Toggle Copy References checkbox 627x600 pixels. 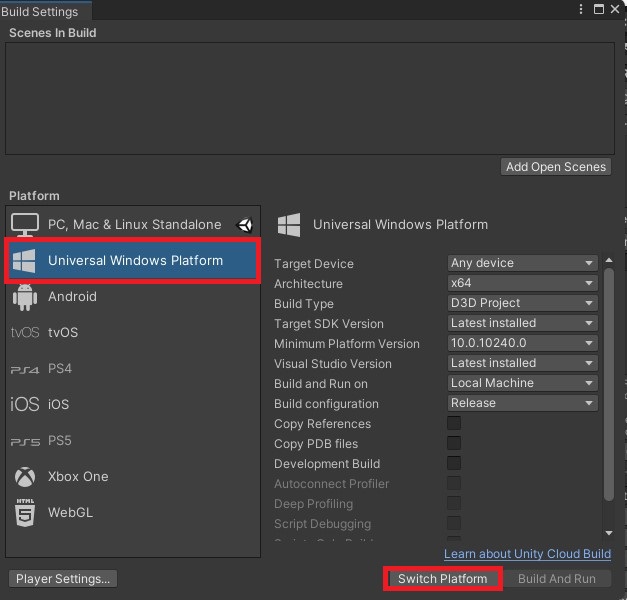(x=454, y=423)
